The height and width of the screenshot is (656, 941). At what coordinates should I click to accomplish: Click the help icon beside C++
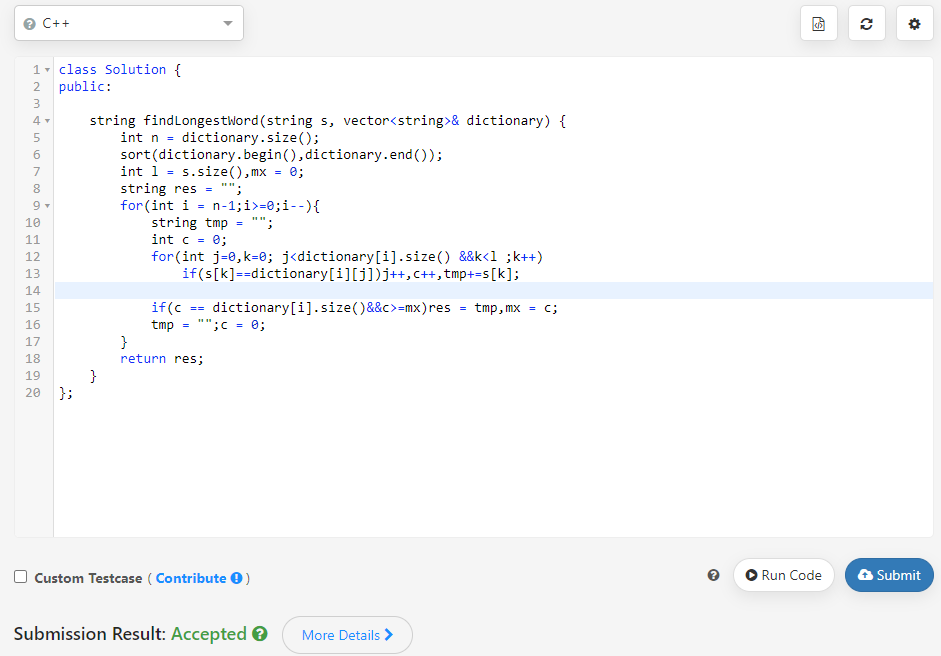point(29,24)
